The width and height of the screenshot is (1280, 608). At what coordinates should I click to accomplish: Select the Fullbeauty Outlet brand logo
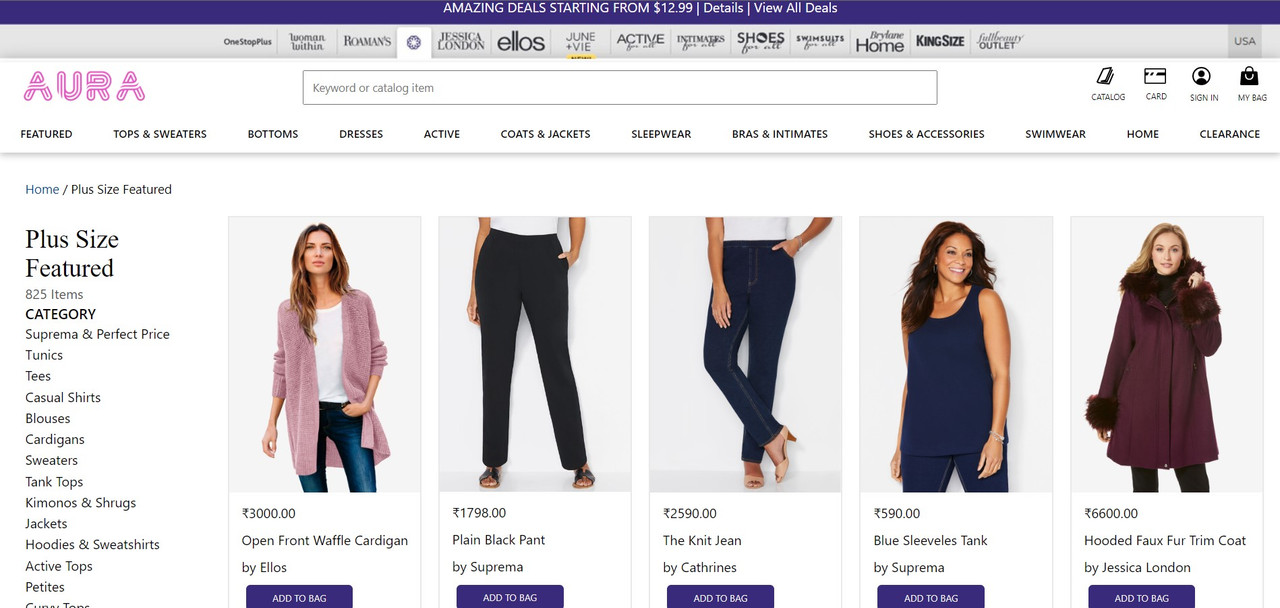(x=999, y=42)
